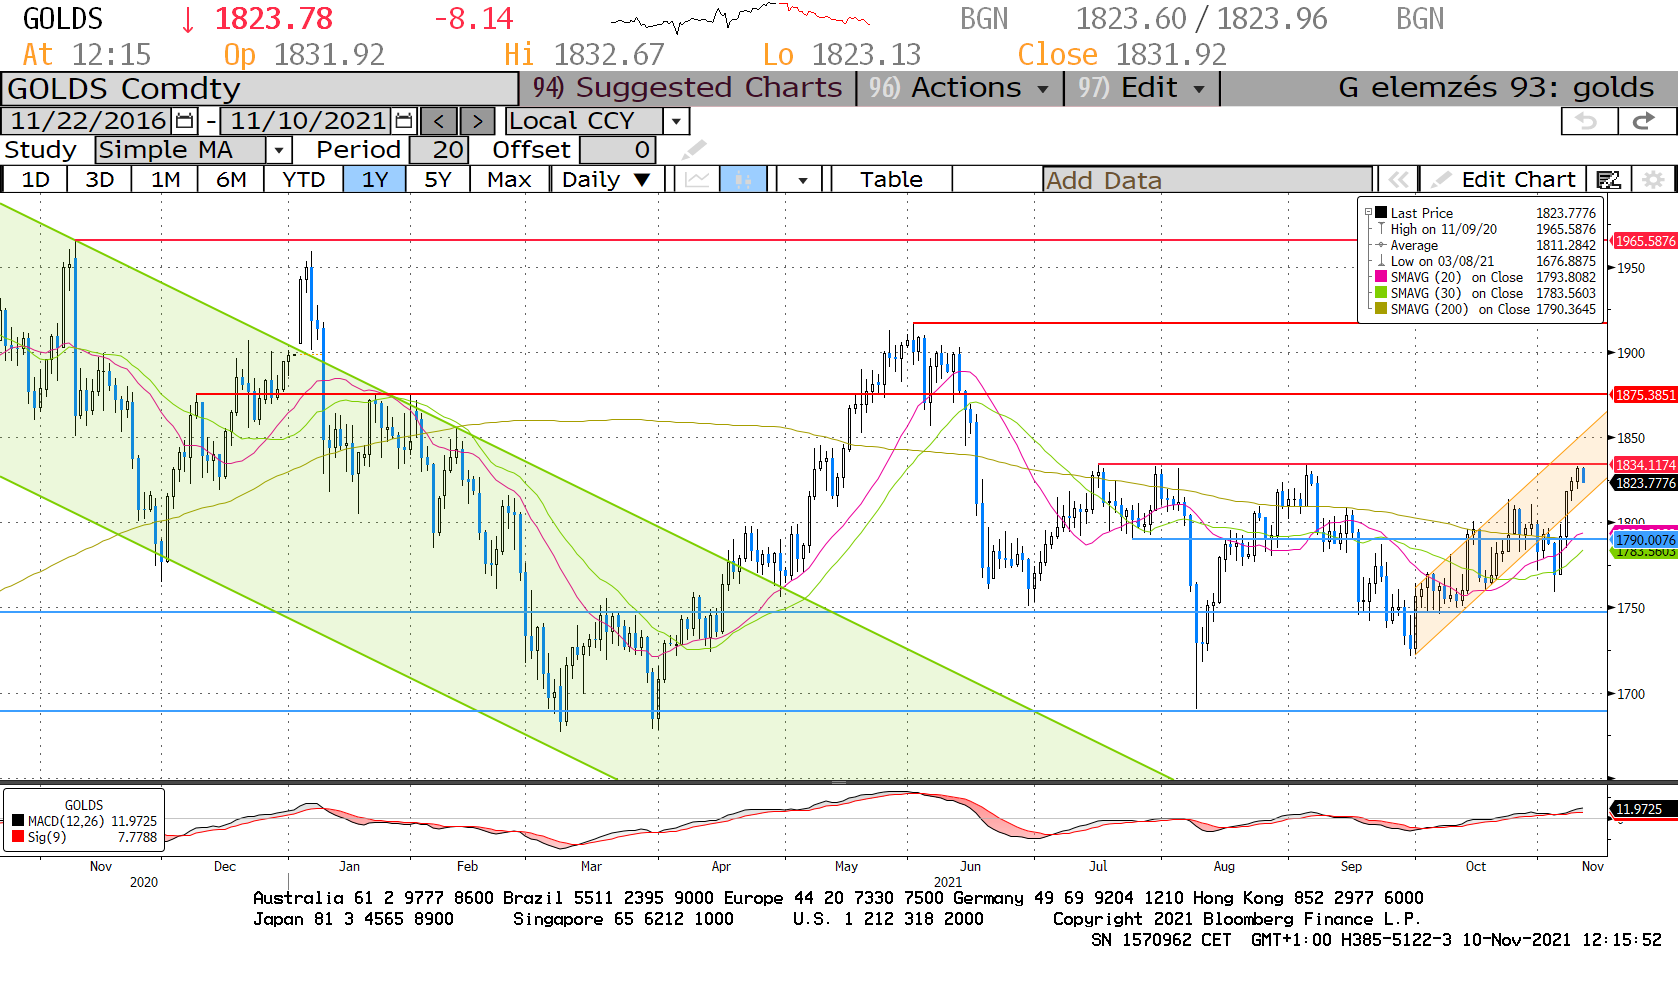The height and width of the screenshot is (983, 1678).
Task: Click the SMAVG (20) magenta legend swatch
Action: coord(1381,277)
